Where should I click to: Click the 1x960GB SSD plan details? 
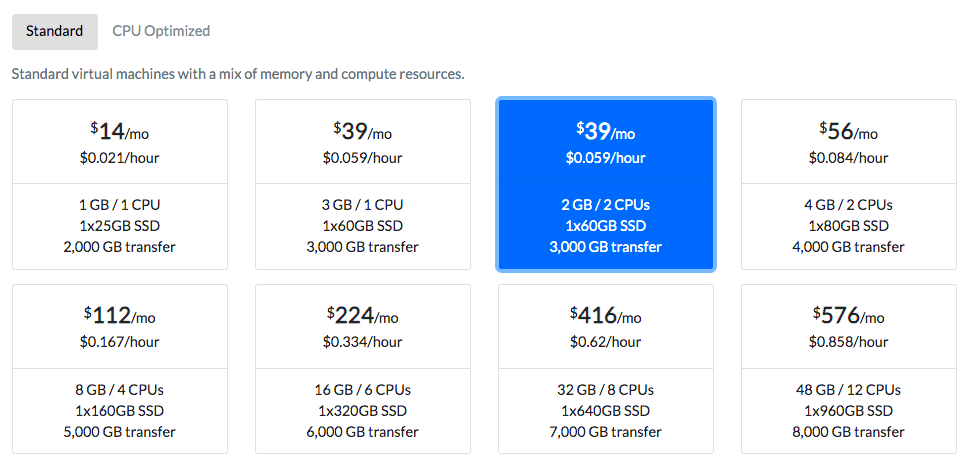[x=849, y=411]
